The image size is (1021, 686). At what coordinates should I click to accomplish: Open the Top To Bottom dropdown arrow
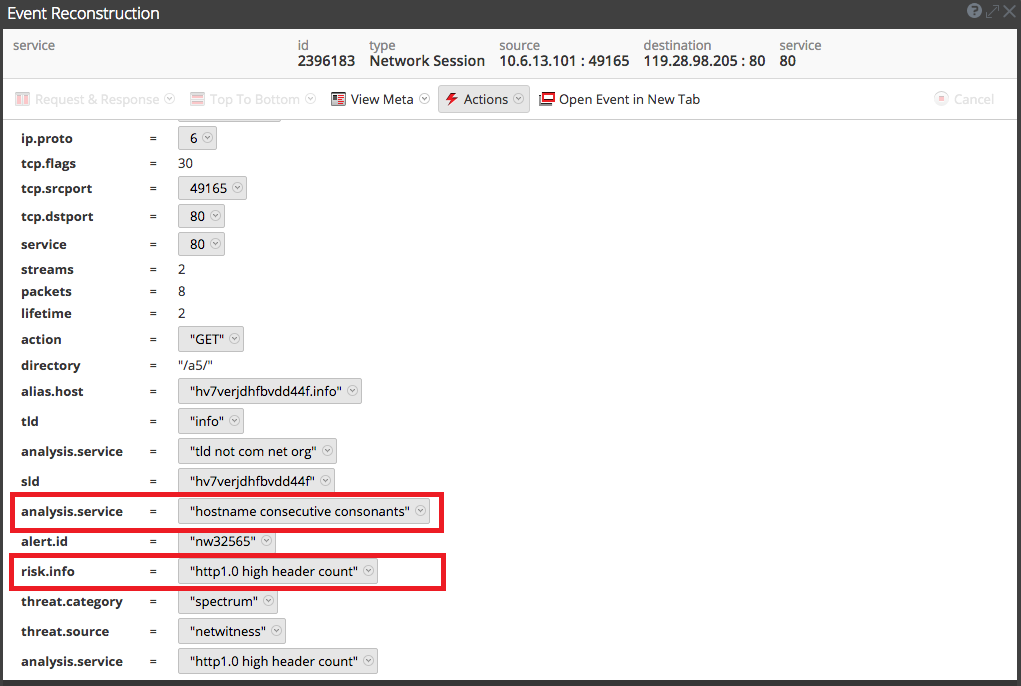(311, 99)
